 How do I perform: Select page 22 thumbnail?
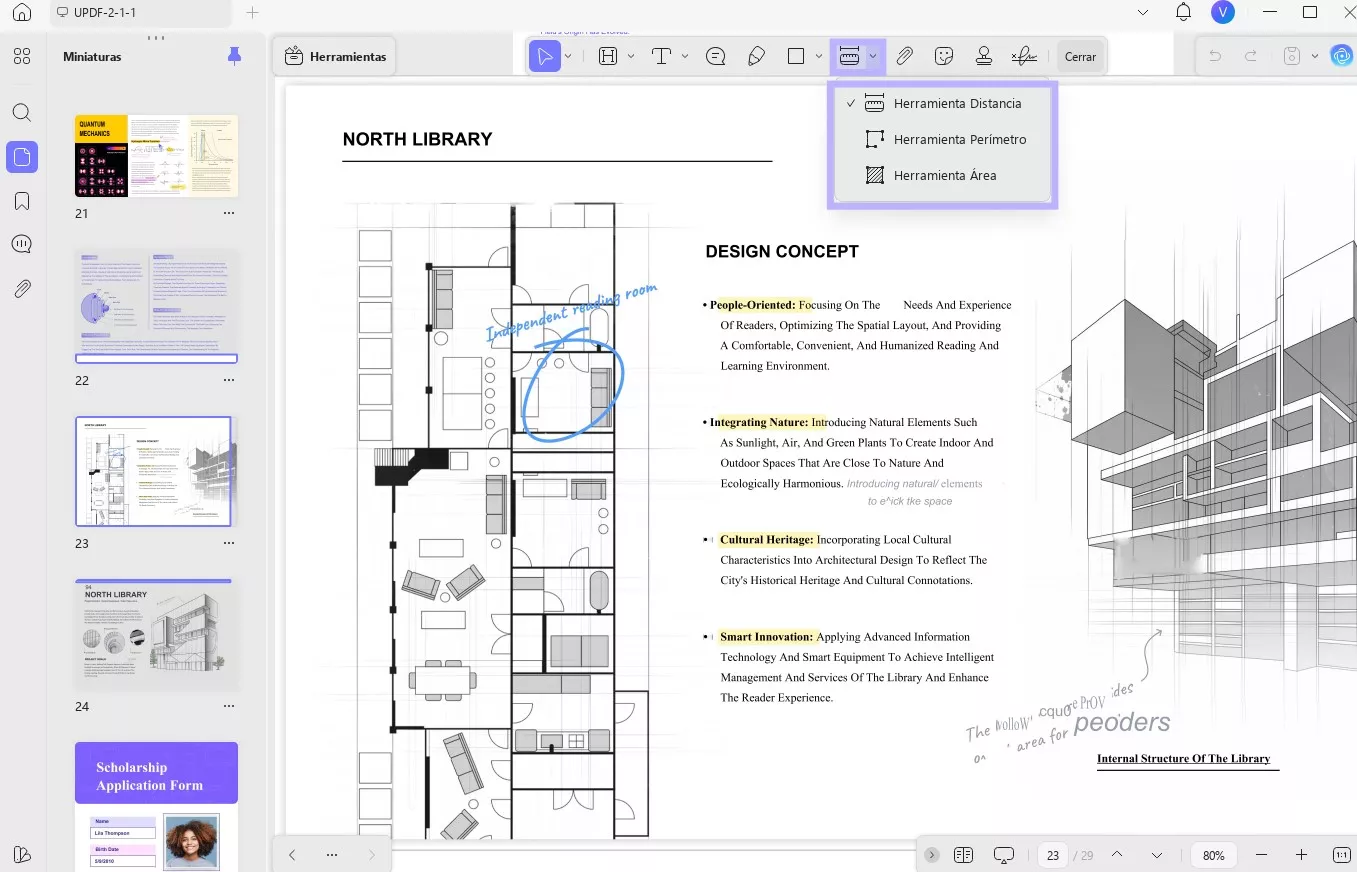[157, 306]
